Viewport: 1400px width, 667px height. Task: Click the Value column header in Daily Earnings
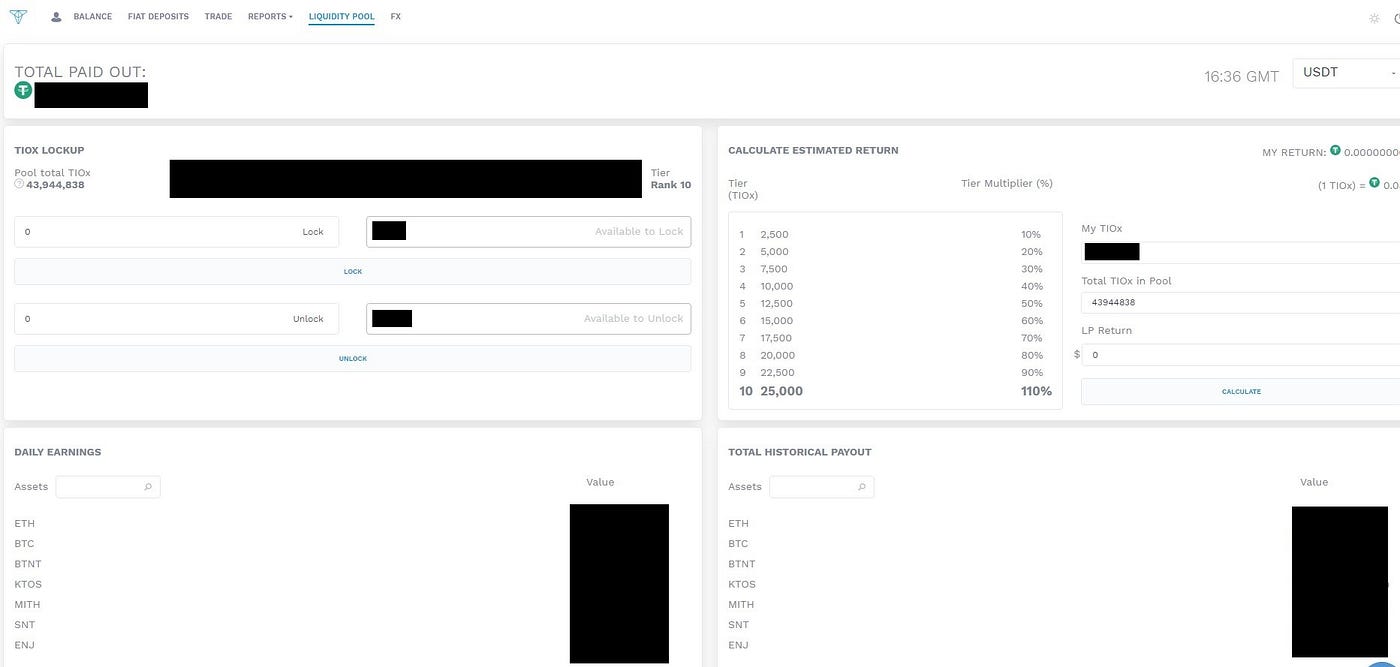pos(600,482)
